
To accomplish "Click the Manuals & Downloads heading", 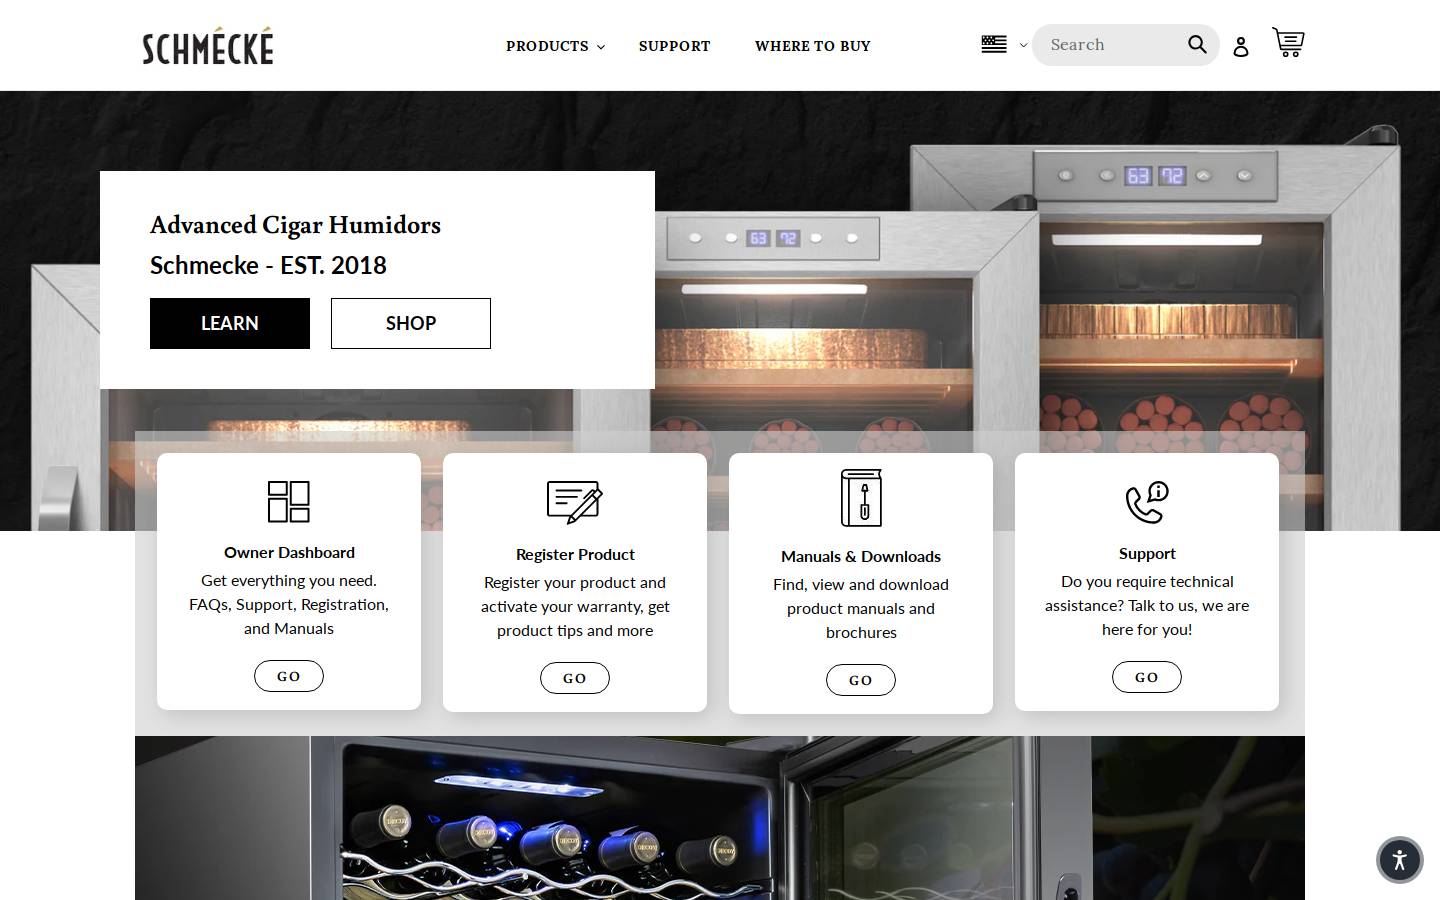I will [x=861, y=557].
